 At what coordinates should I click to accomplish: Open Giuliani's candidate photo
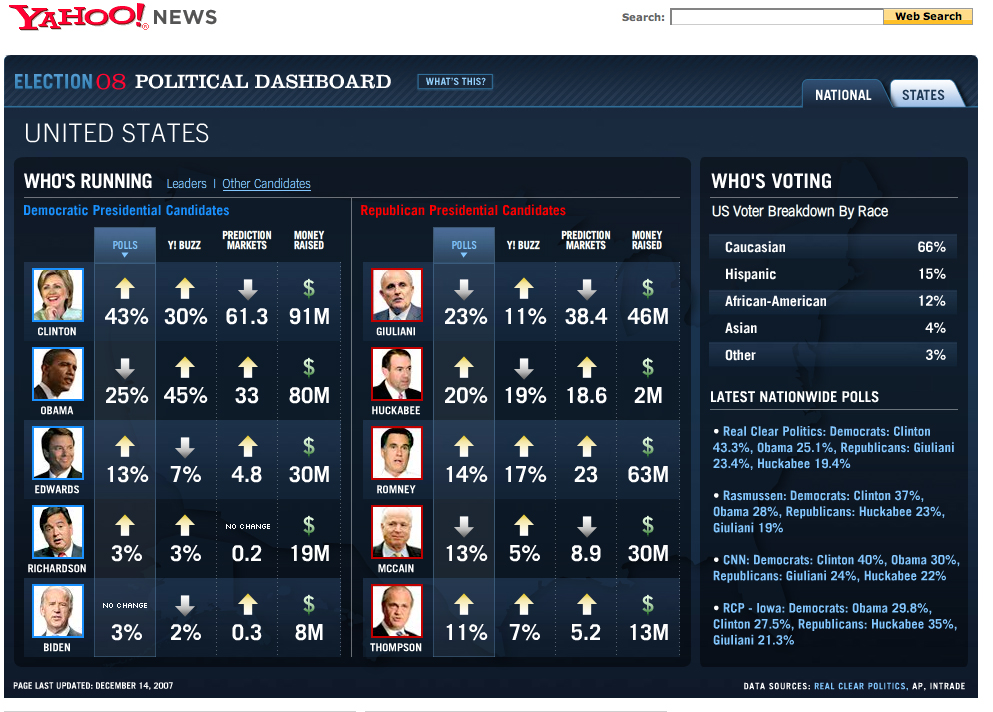(397, 295)
